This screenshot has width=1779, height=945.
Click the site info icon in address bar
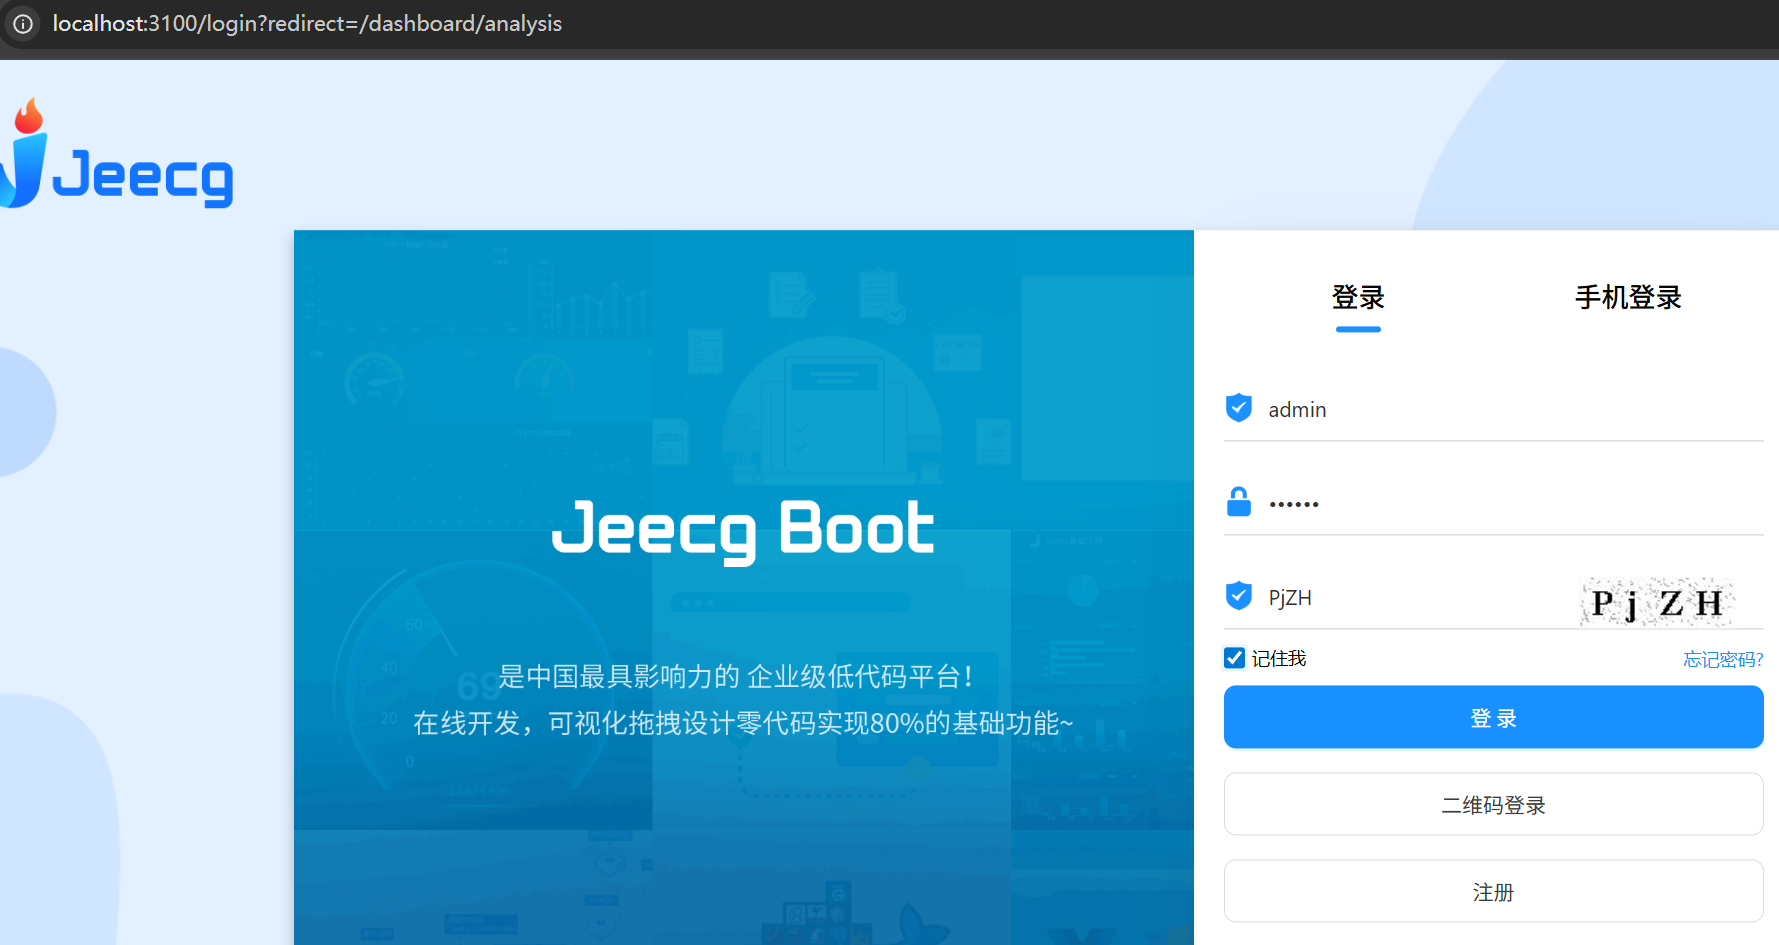click(x=23, y=24)
